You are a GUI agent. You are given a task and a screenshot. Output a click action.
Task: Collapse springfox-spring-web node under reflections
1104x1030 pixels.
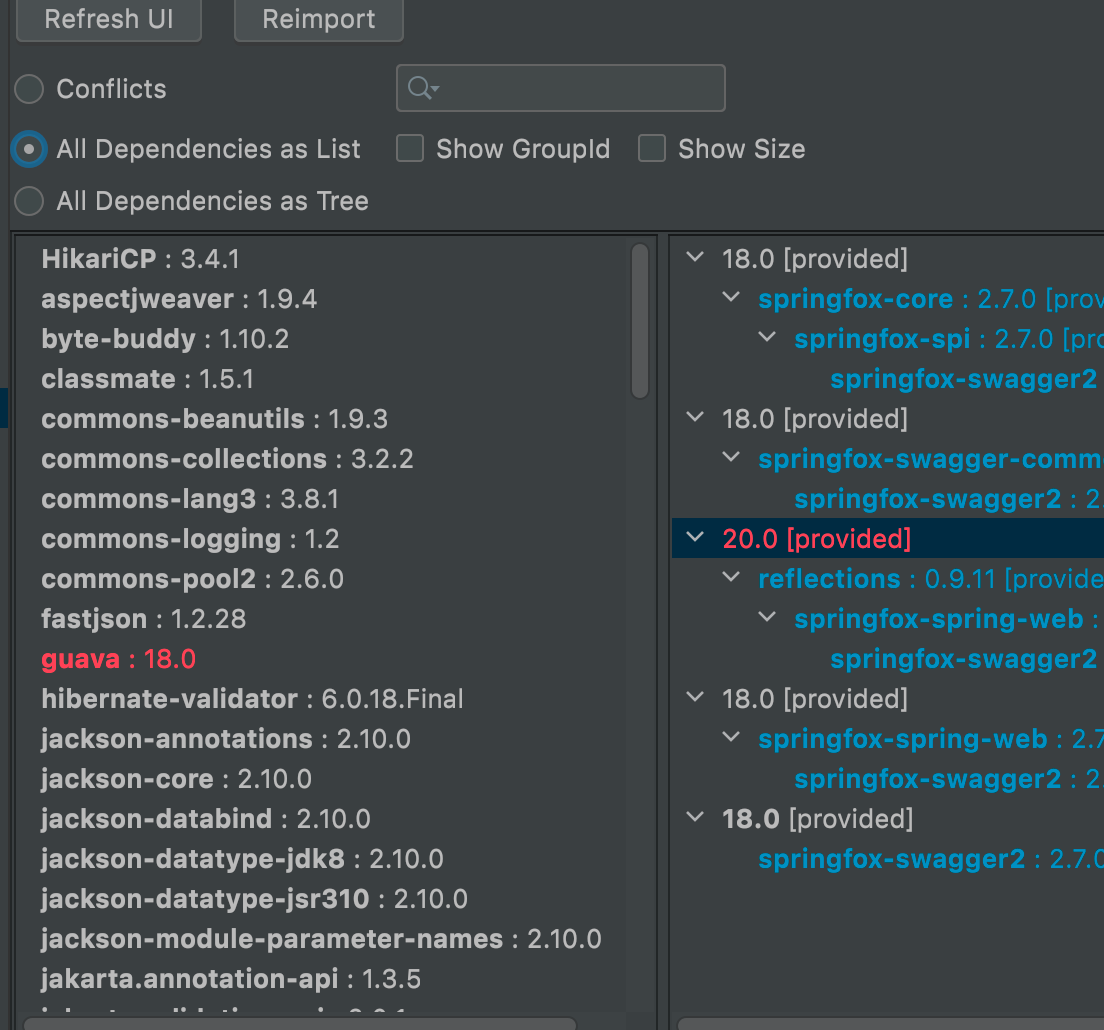tap(767, 618)
